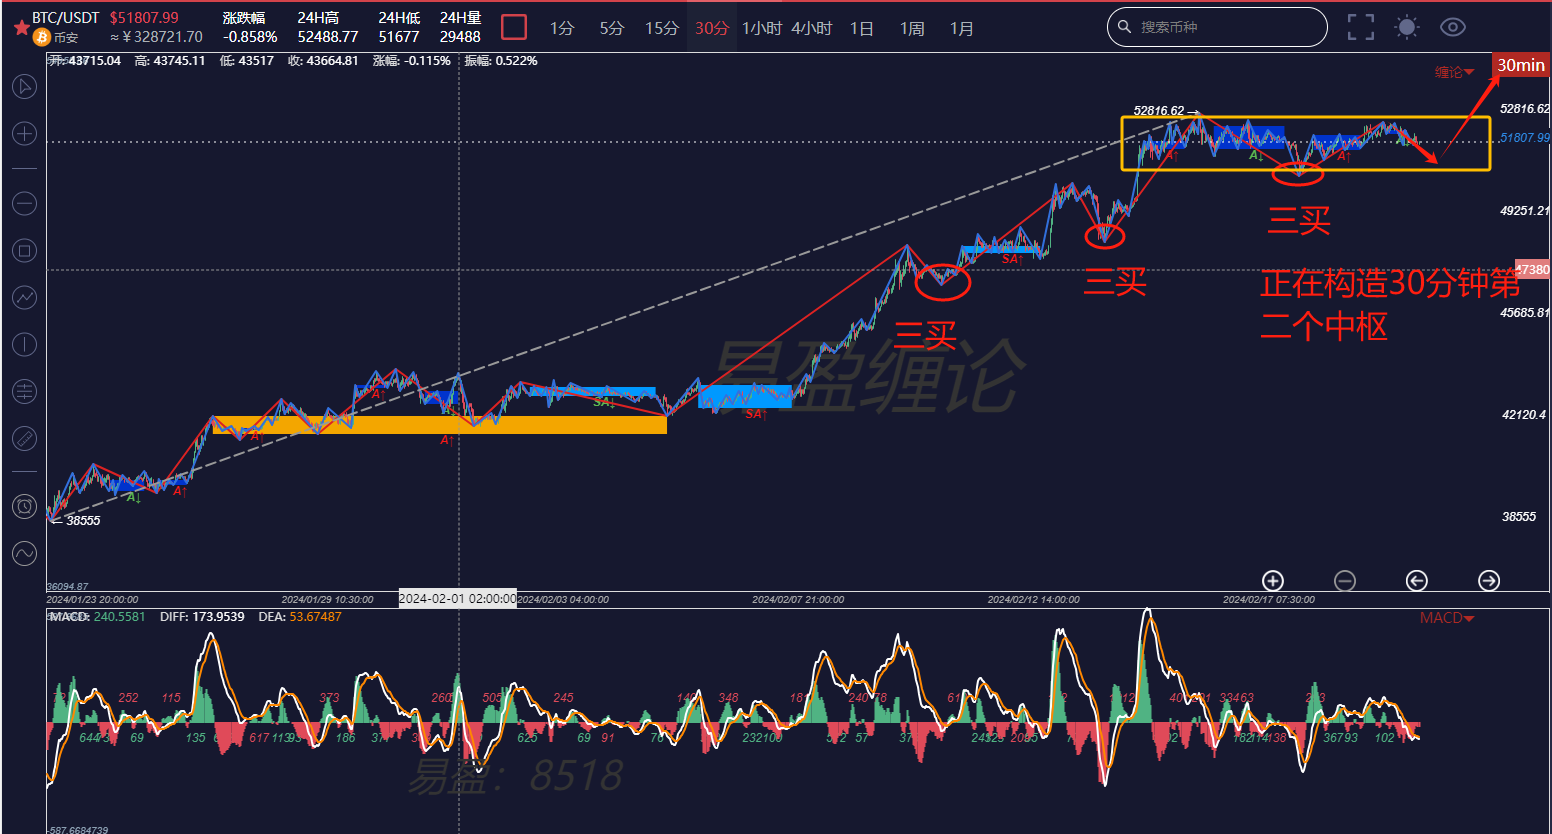Switch to the 1周 timeframe
1552x834 pixels.
(x=912, y=28)
